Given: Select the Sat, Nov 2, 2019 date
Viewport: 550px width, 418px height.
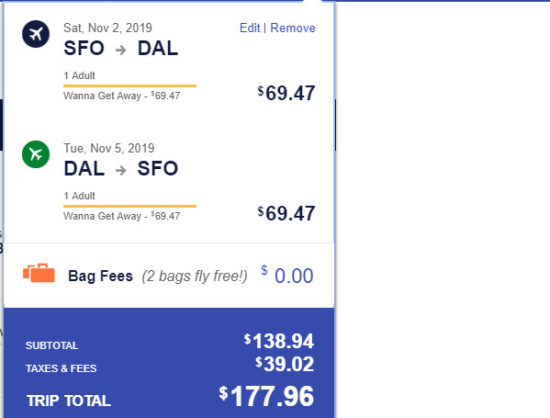Looking at the screenshot, I should [108, 28].
